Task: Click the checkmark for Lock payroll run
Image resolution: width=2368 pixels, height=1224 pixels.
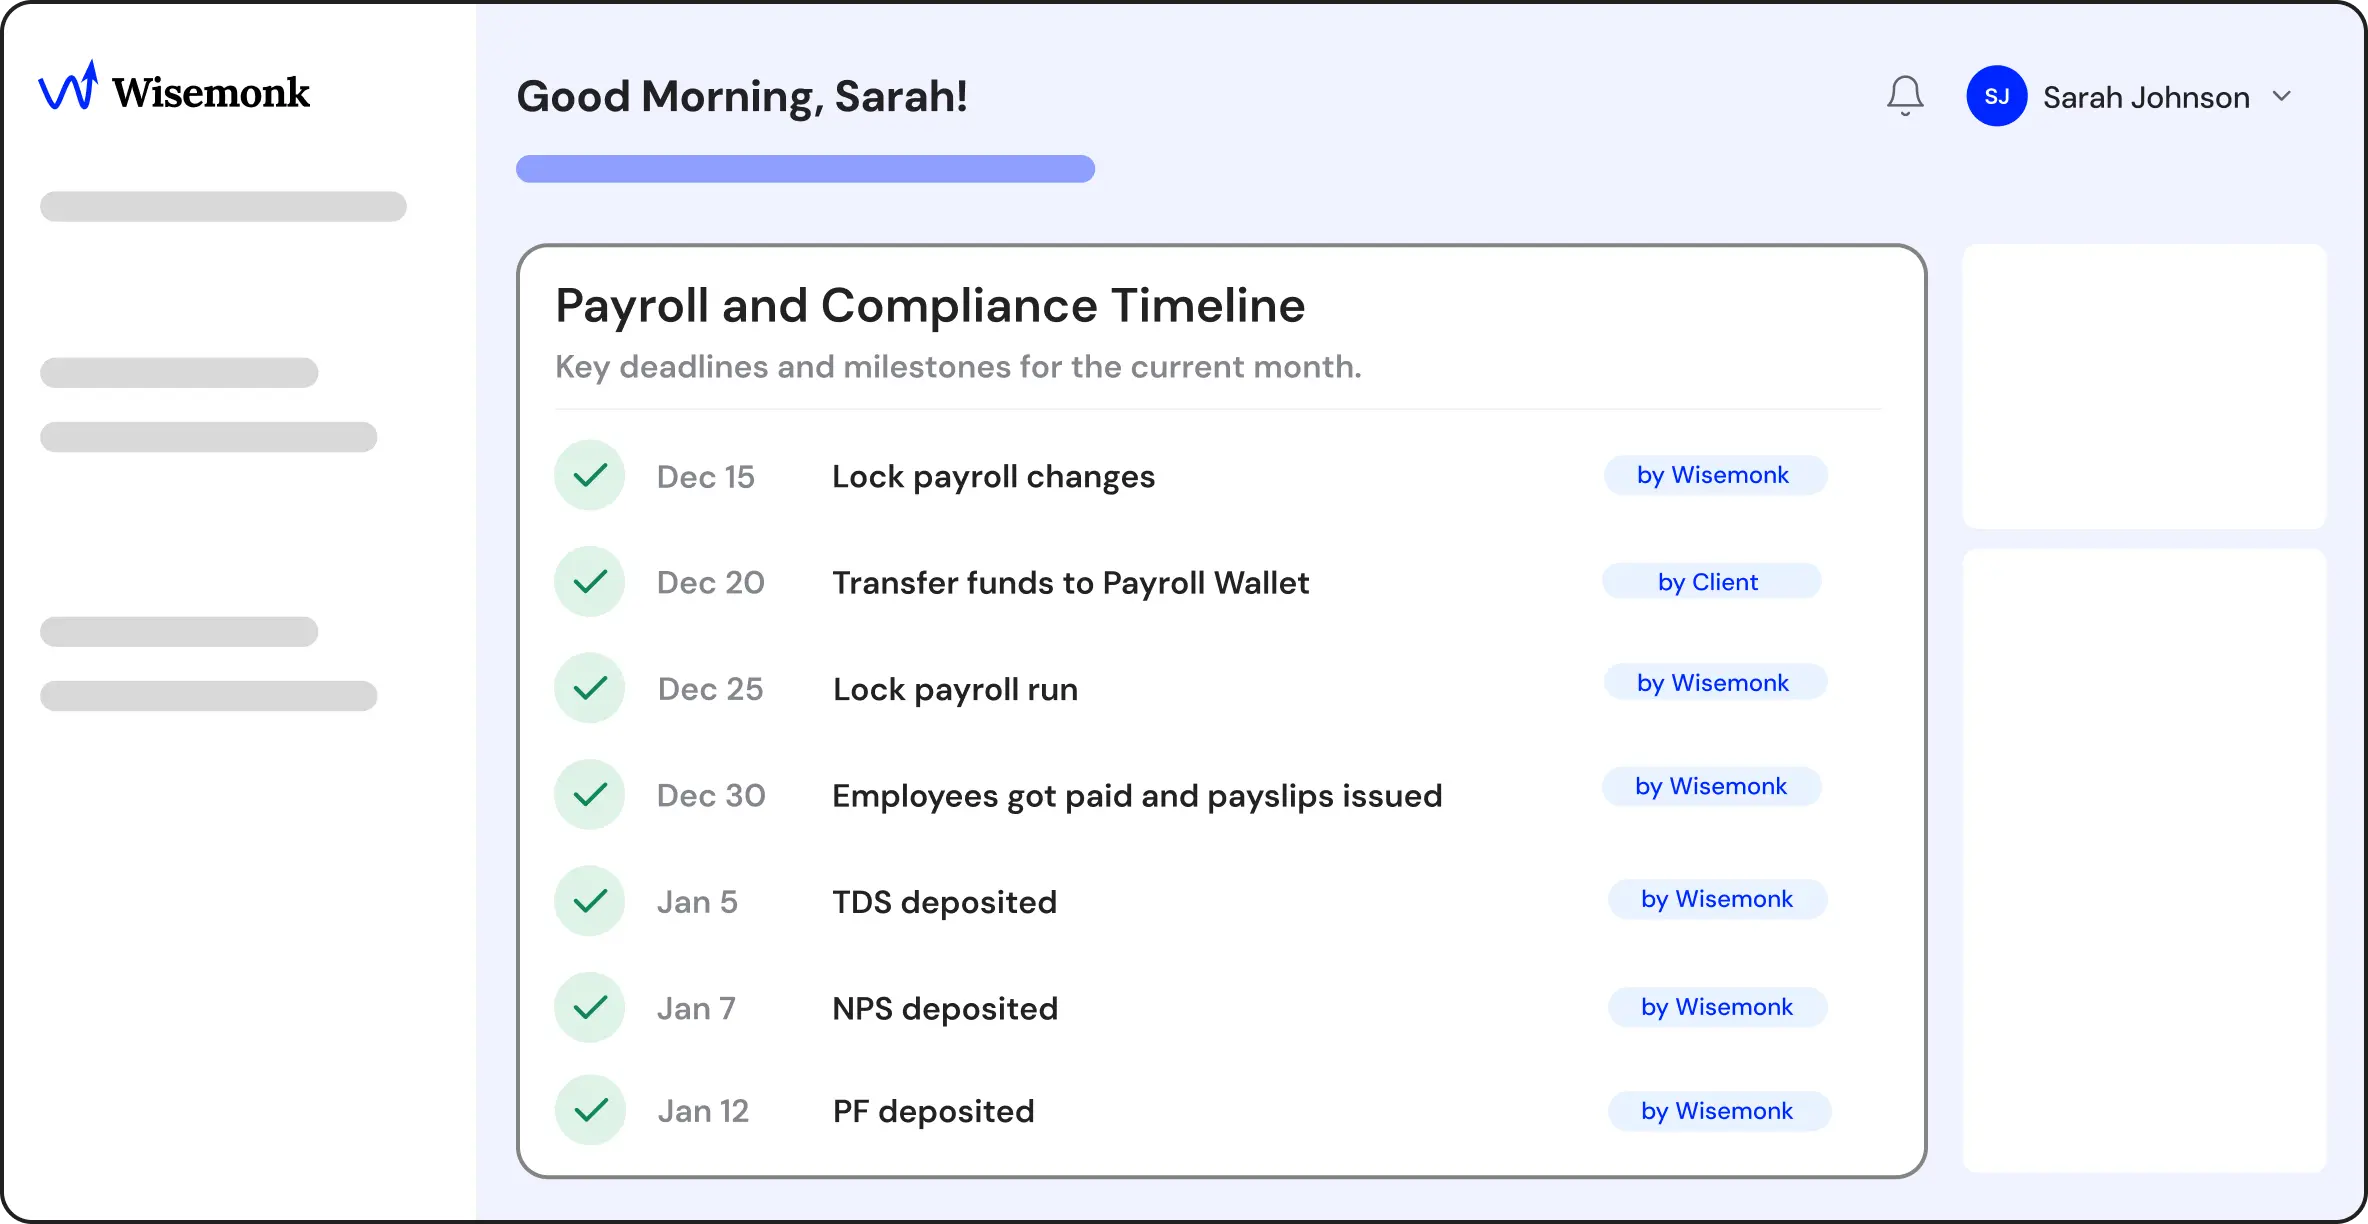Action: [590, 688]
